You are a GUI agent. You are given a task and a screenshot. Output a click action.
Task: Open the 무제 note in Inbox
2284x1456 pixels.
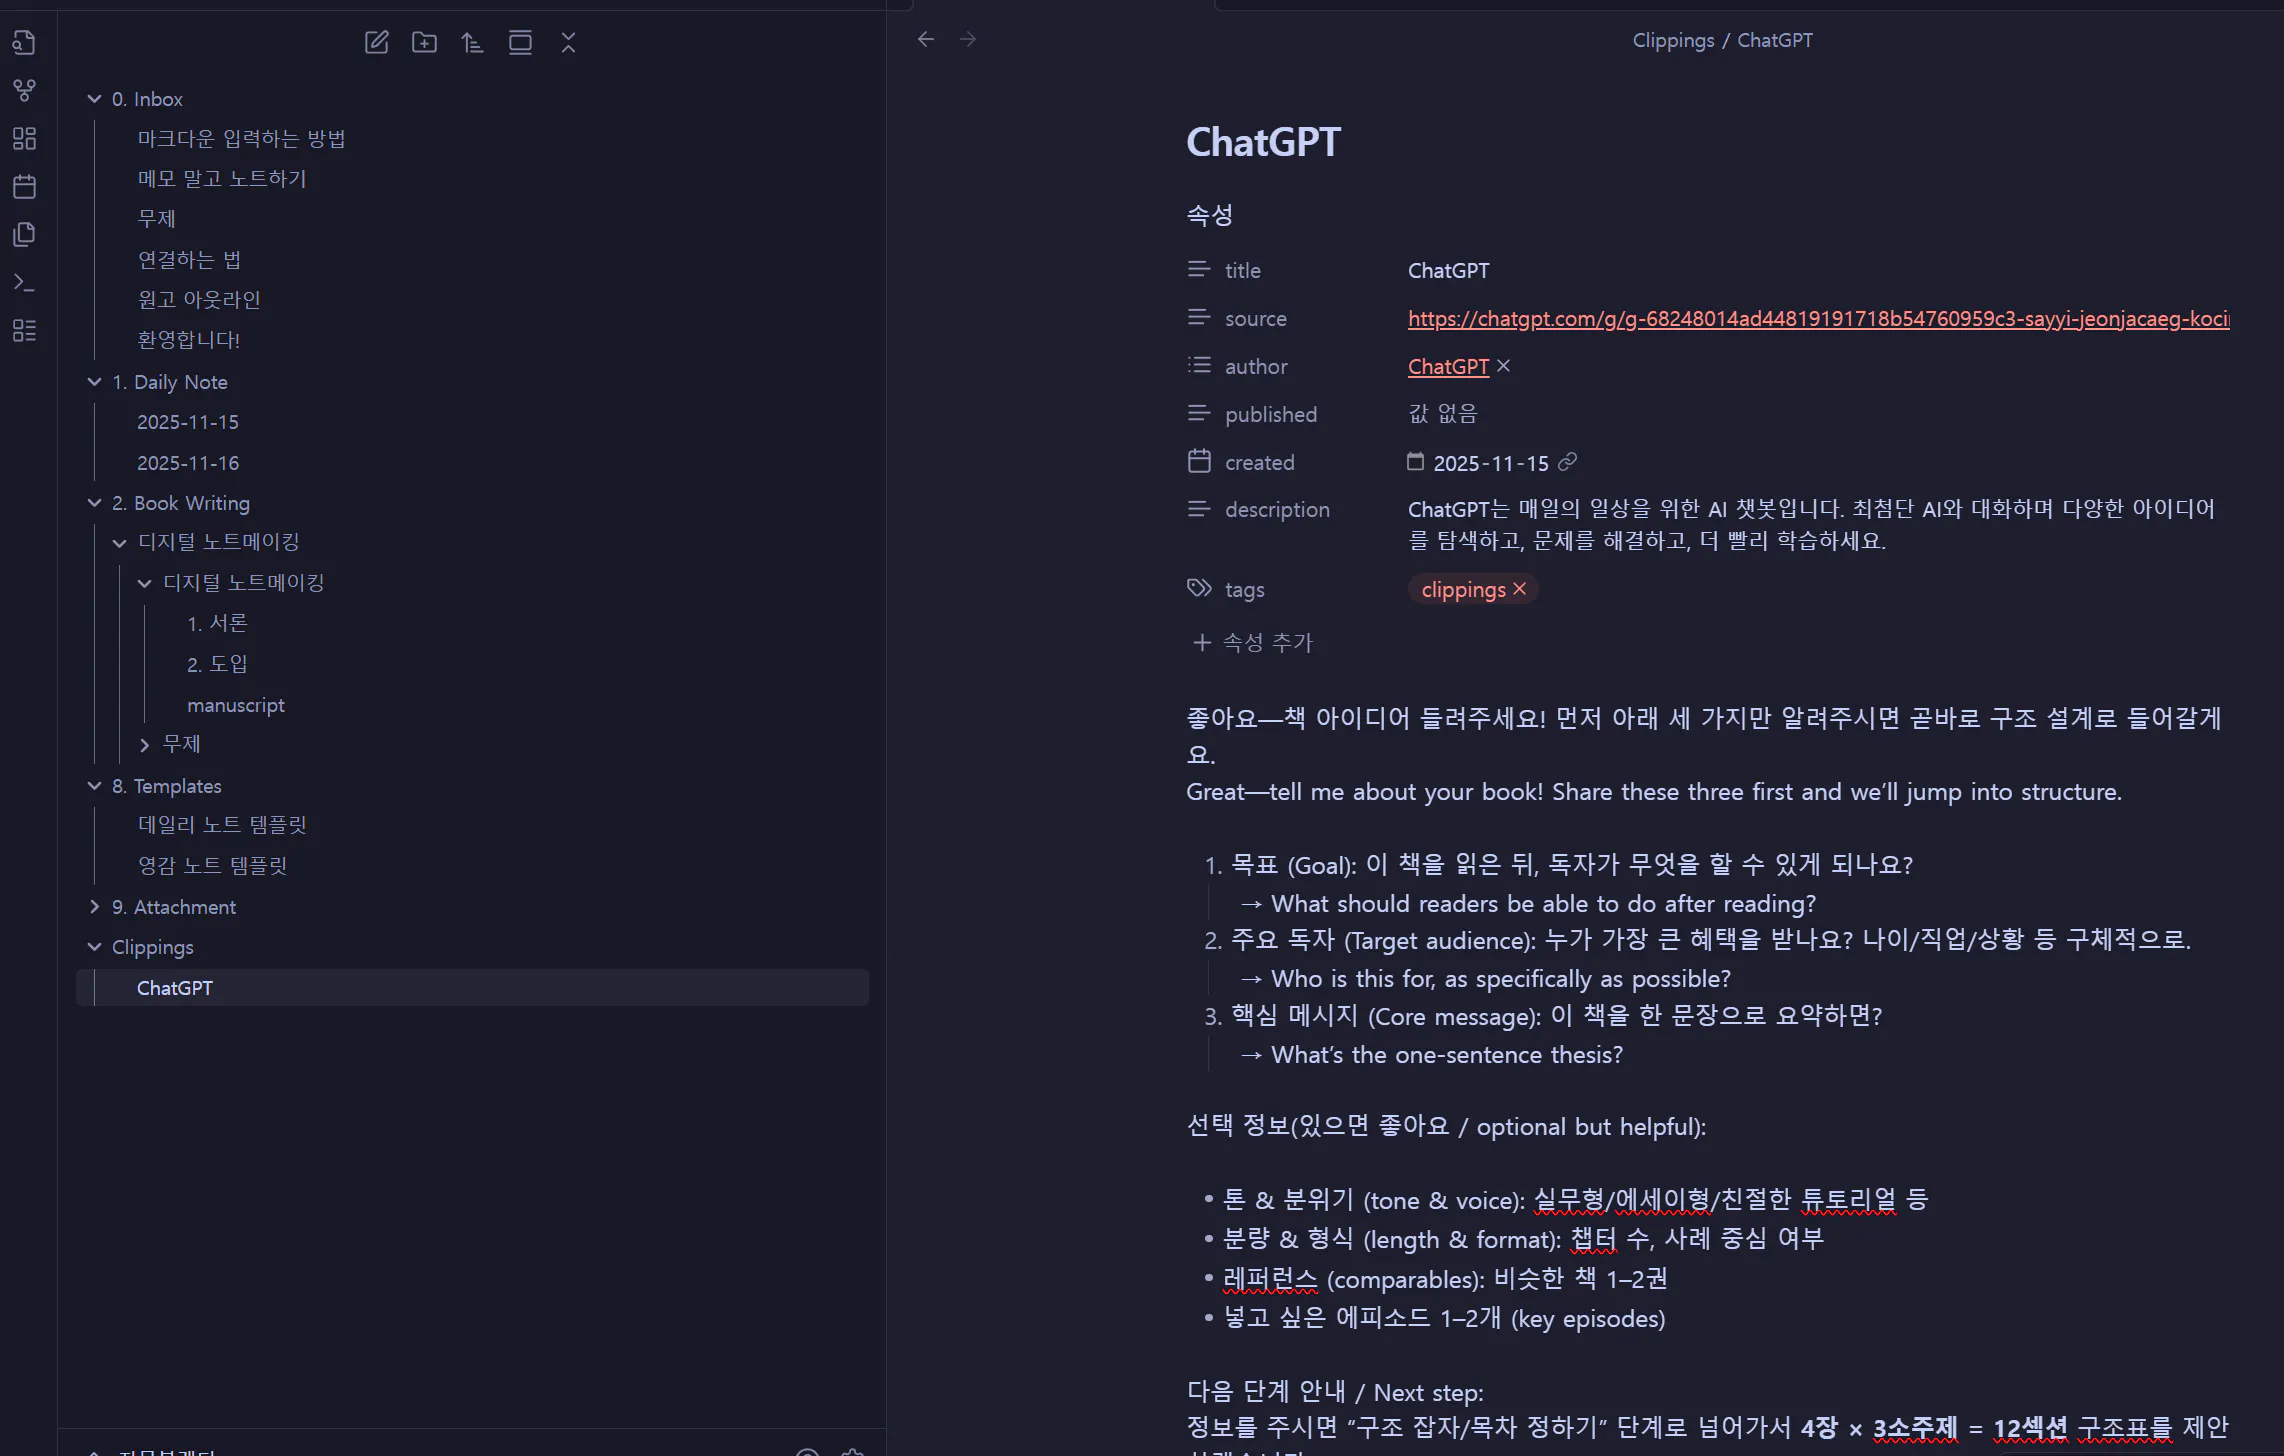(x=156, y=219)
